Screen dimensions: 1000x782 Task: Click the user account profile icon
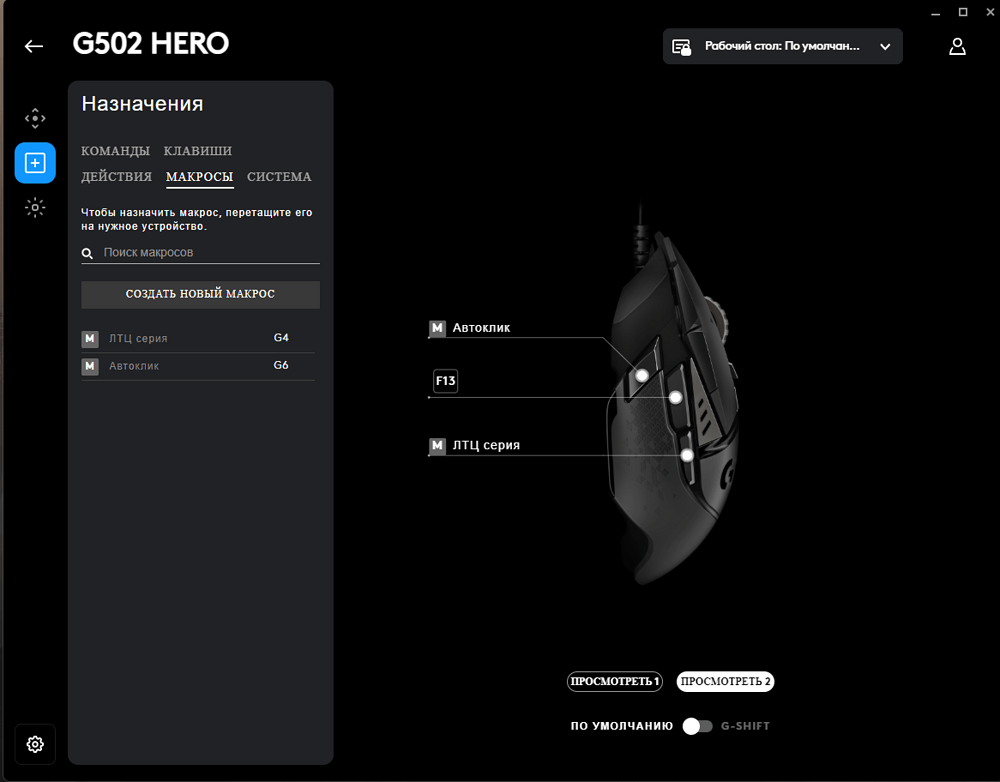click(x=957, y=46)
